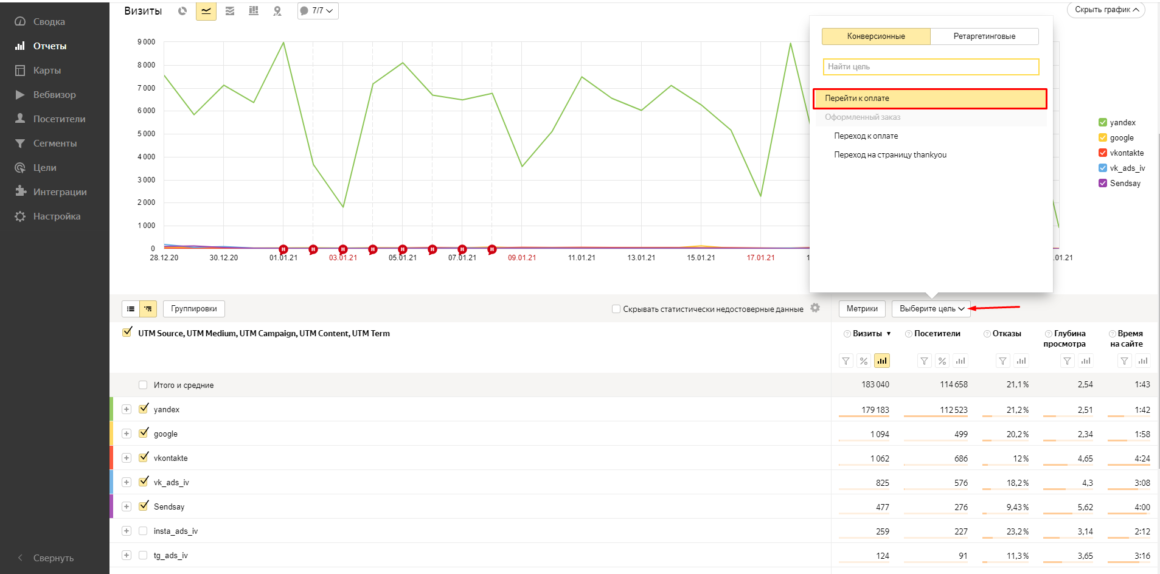Open Посетители in sidebar
Screen dimensions: 1160x574
click(59, 118)
